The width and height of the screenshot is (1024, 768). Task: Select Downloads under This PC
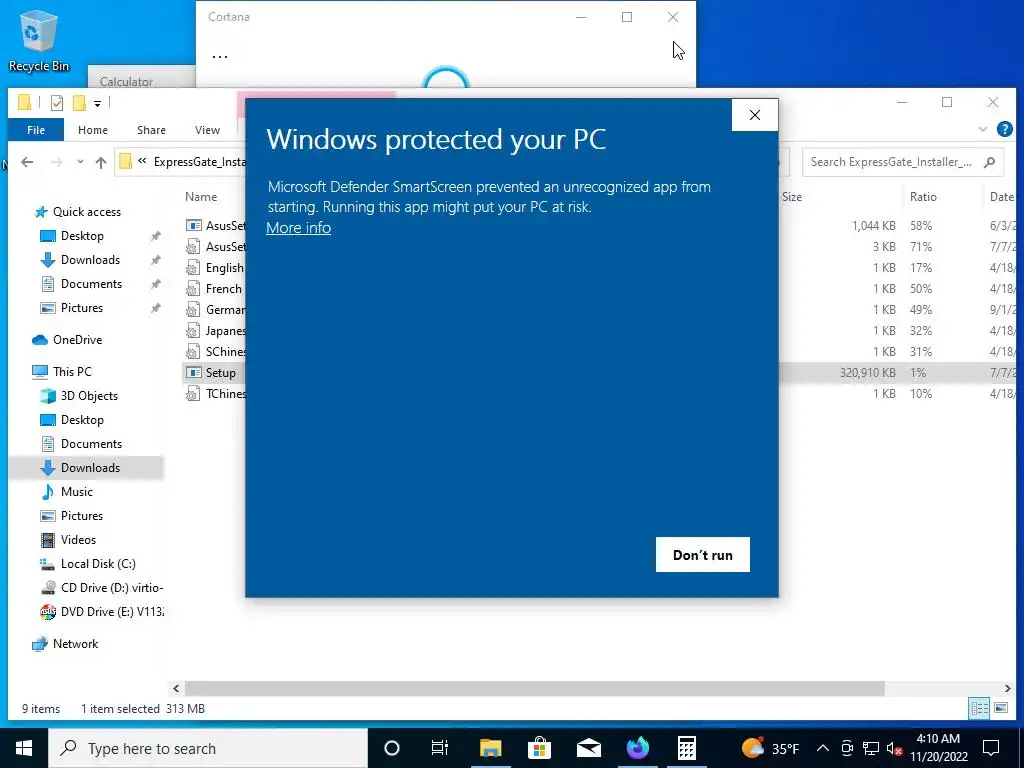(x=90, y=468)
